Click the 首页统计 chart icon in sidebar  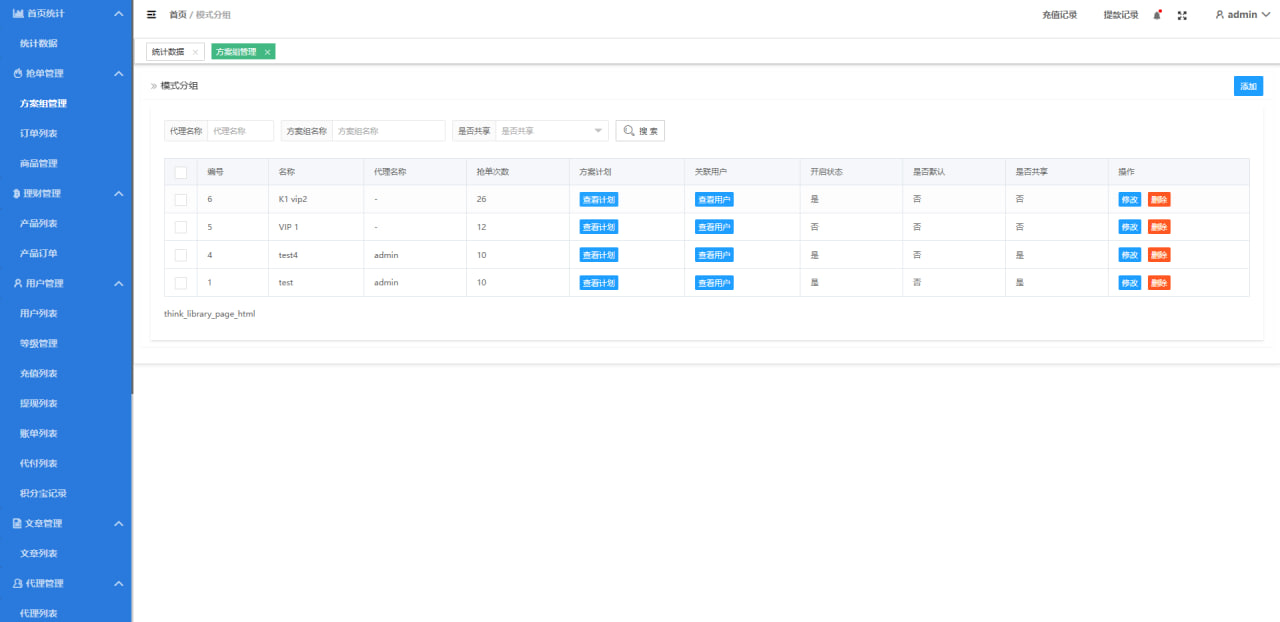click(17, 14)
